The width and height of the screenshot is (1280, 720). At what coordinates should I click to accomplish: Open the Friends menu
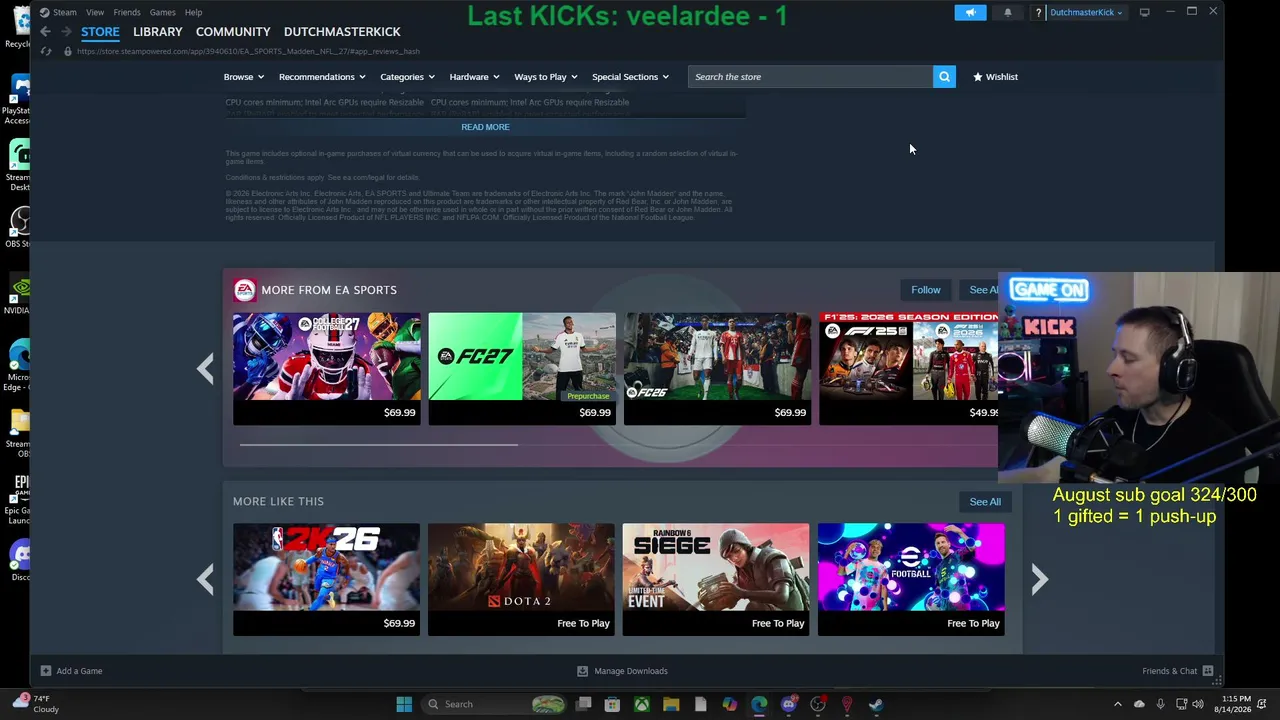pos(127,12)
